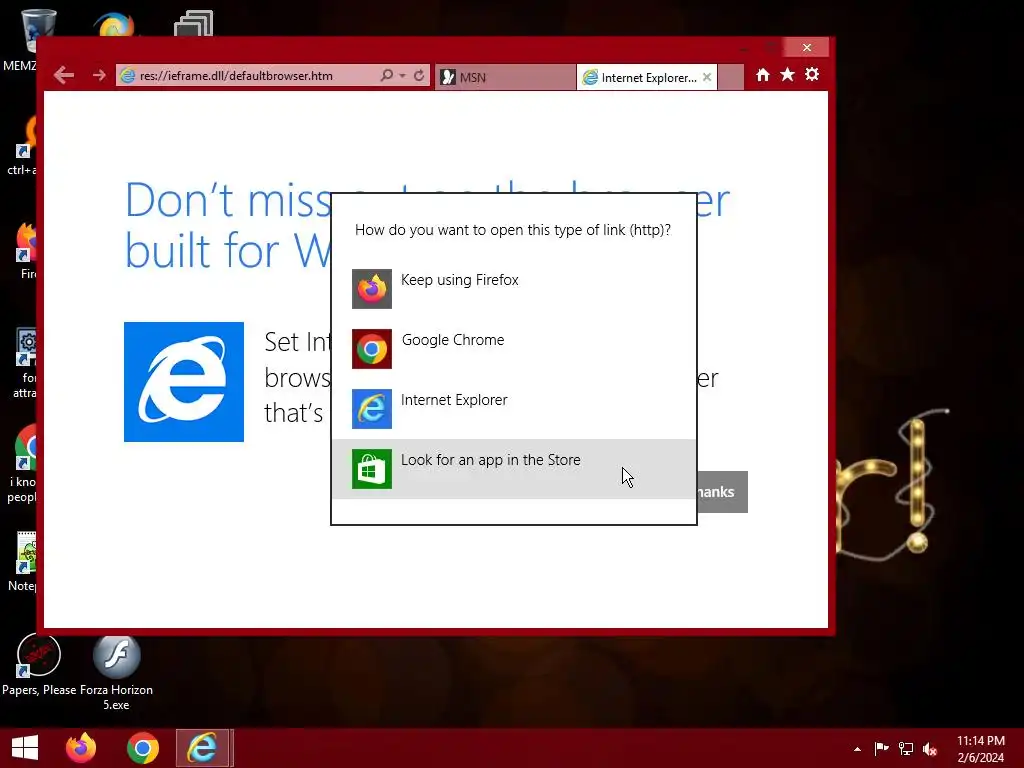The image size is (1024, 768).
Task: Open the Windows Start button
Action: (25, 748)
